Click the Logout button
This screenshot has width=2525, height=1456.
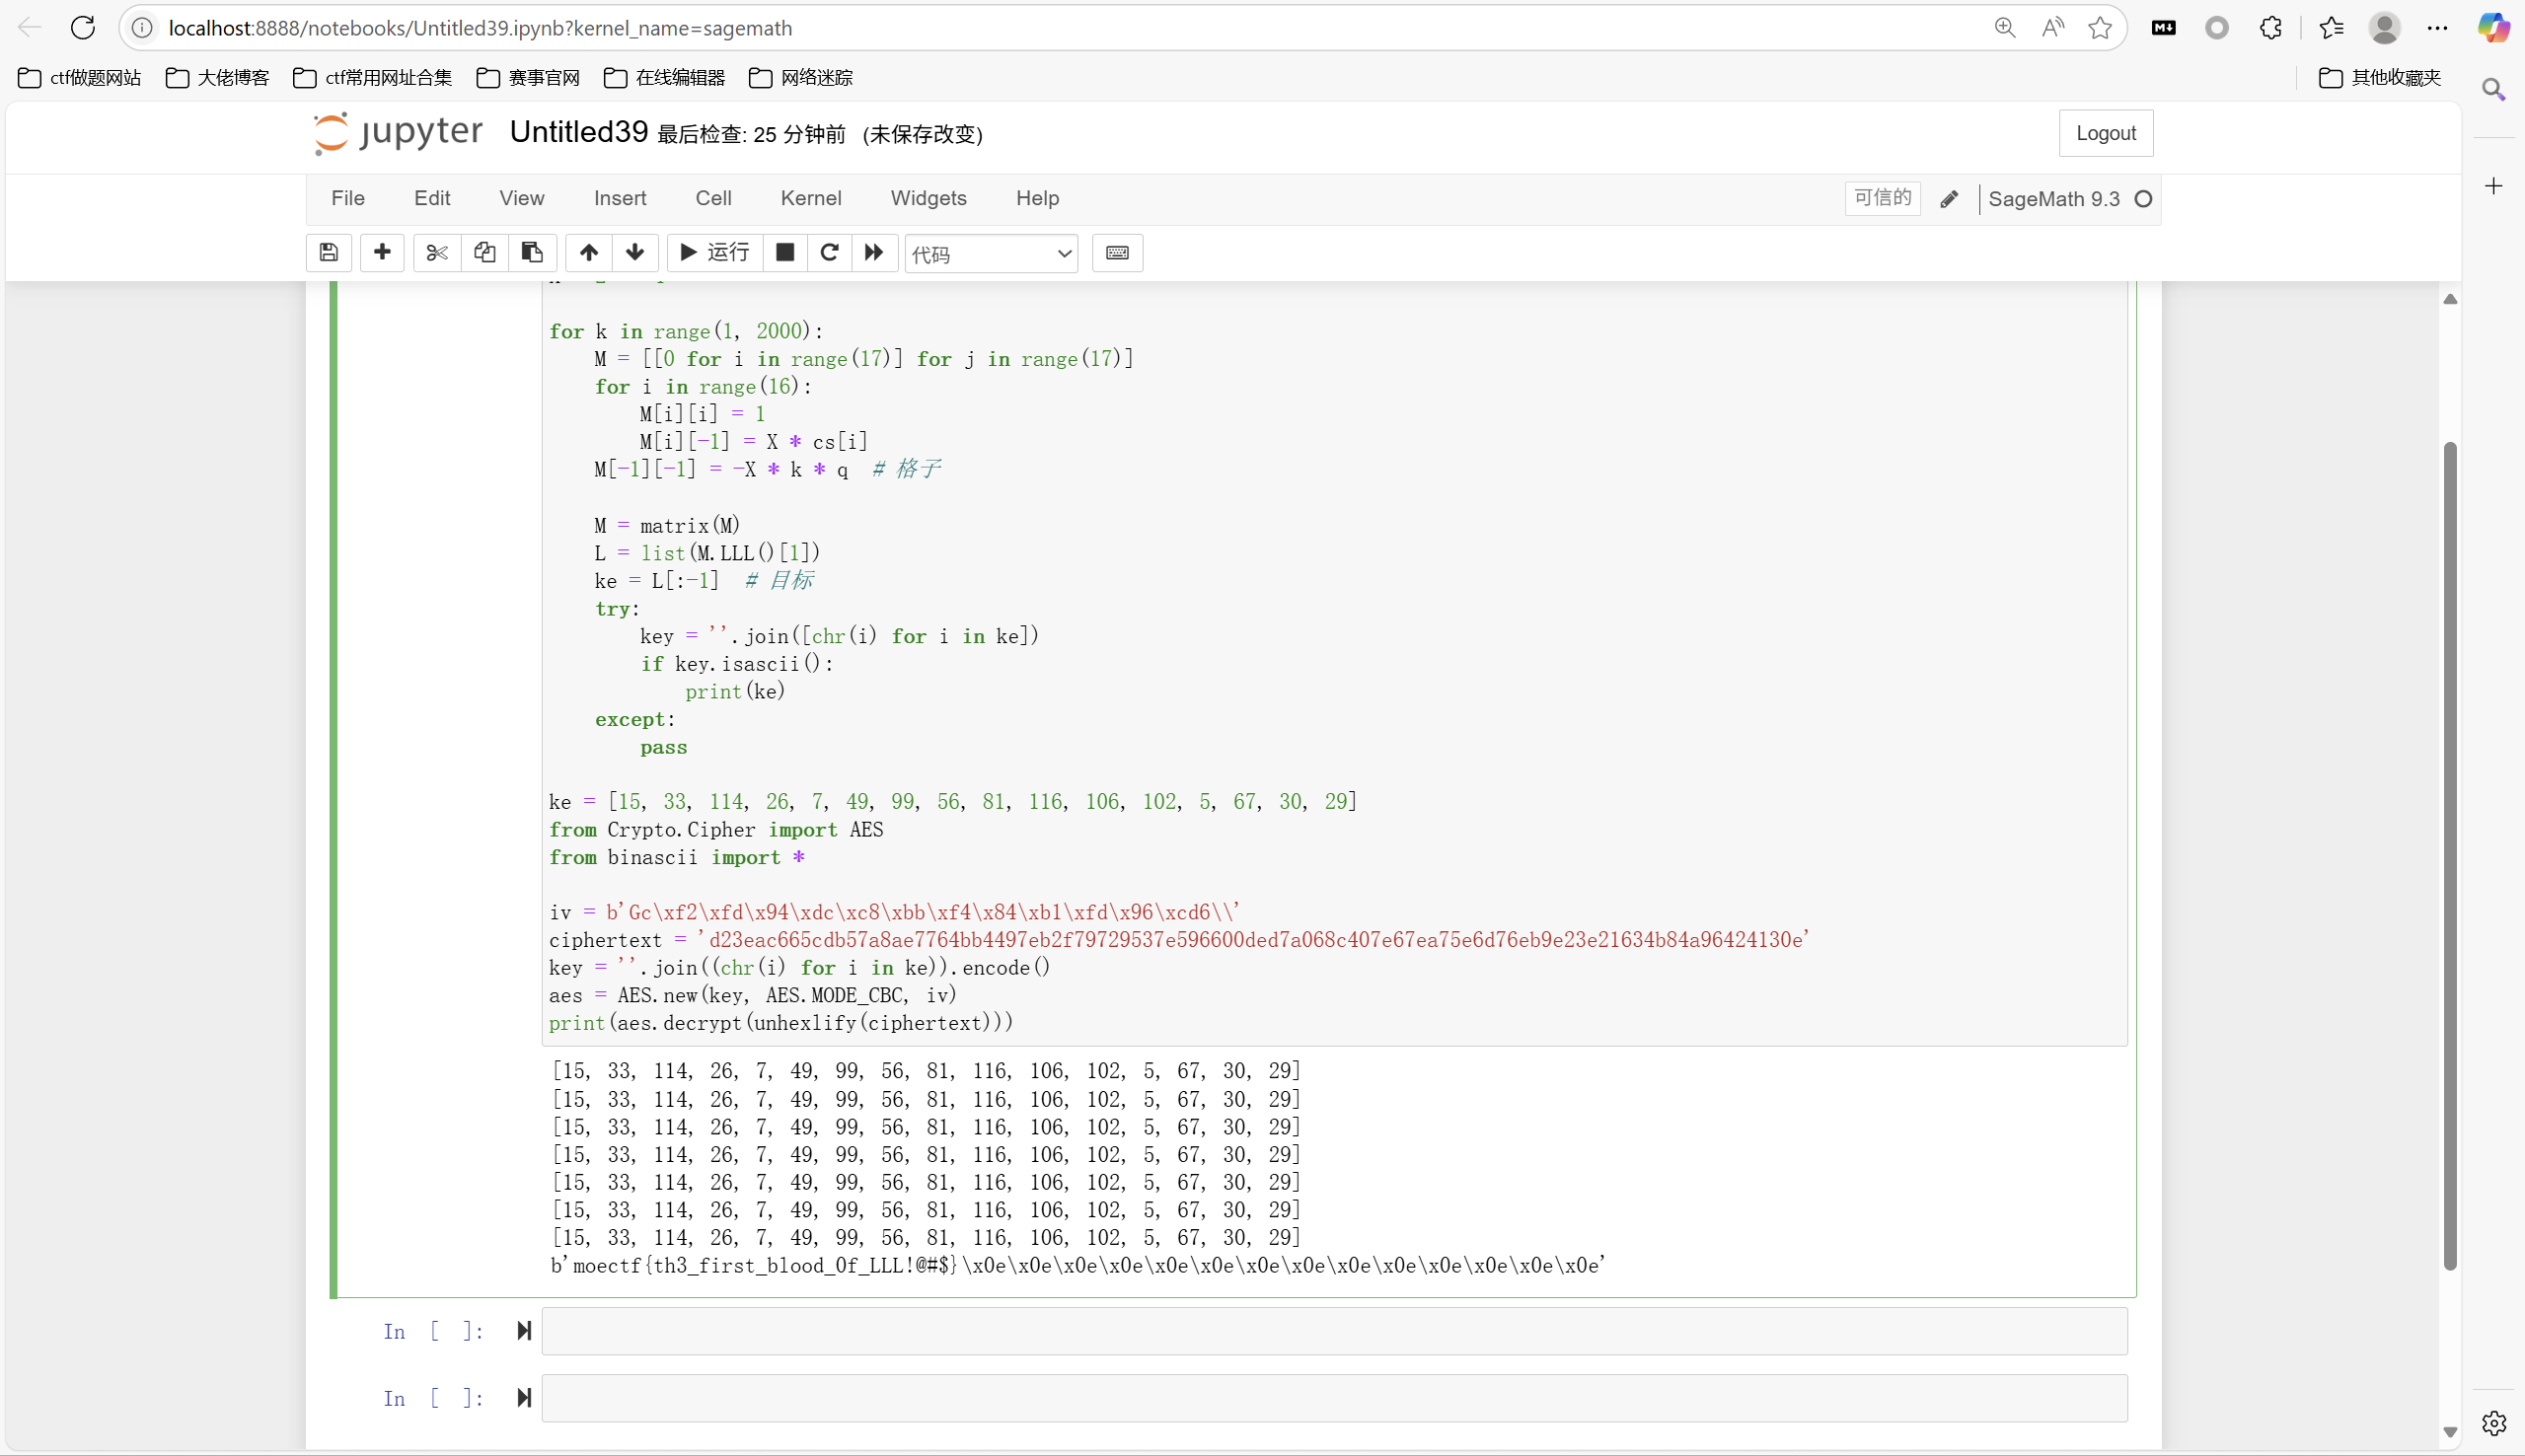pos(2106,133)
